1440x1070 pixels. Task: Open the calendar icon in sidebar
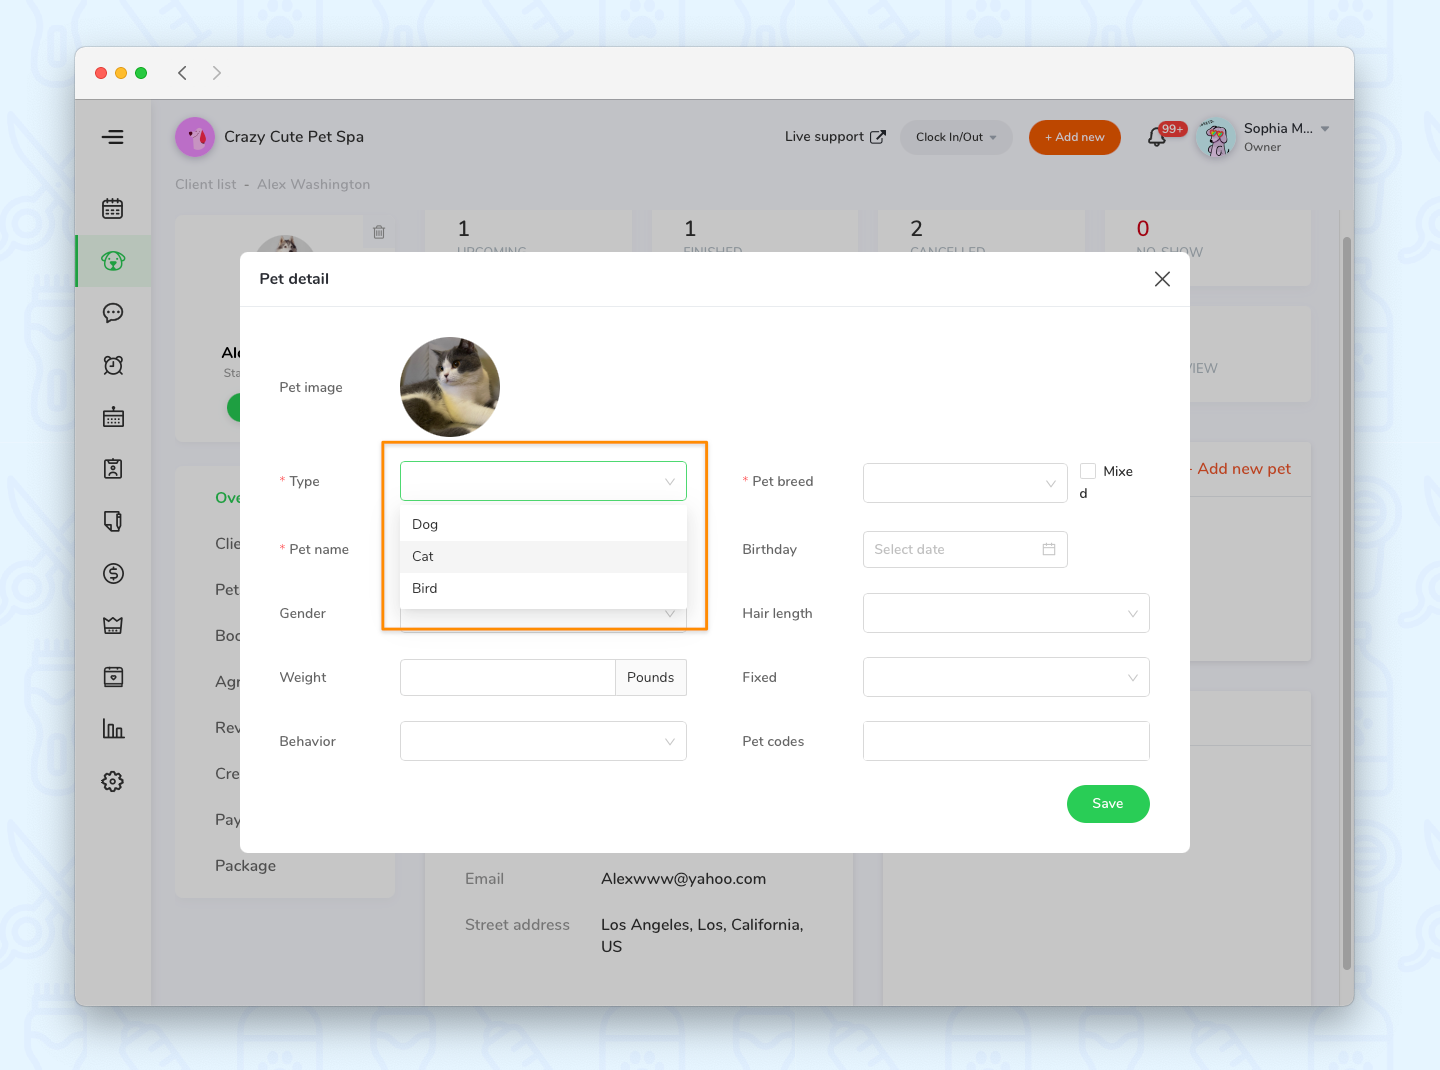tap(113, 209)
